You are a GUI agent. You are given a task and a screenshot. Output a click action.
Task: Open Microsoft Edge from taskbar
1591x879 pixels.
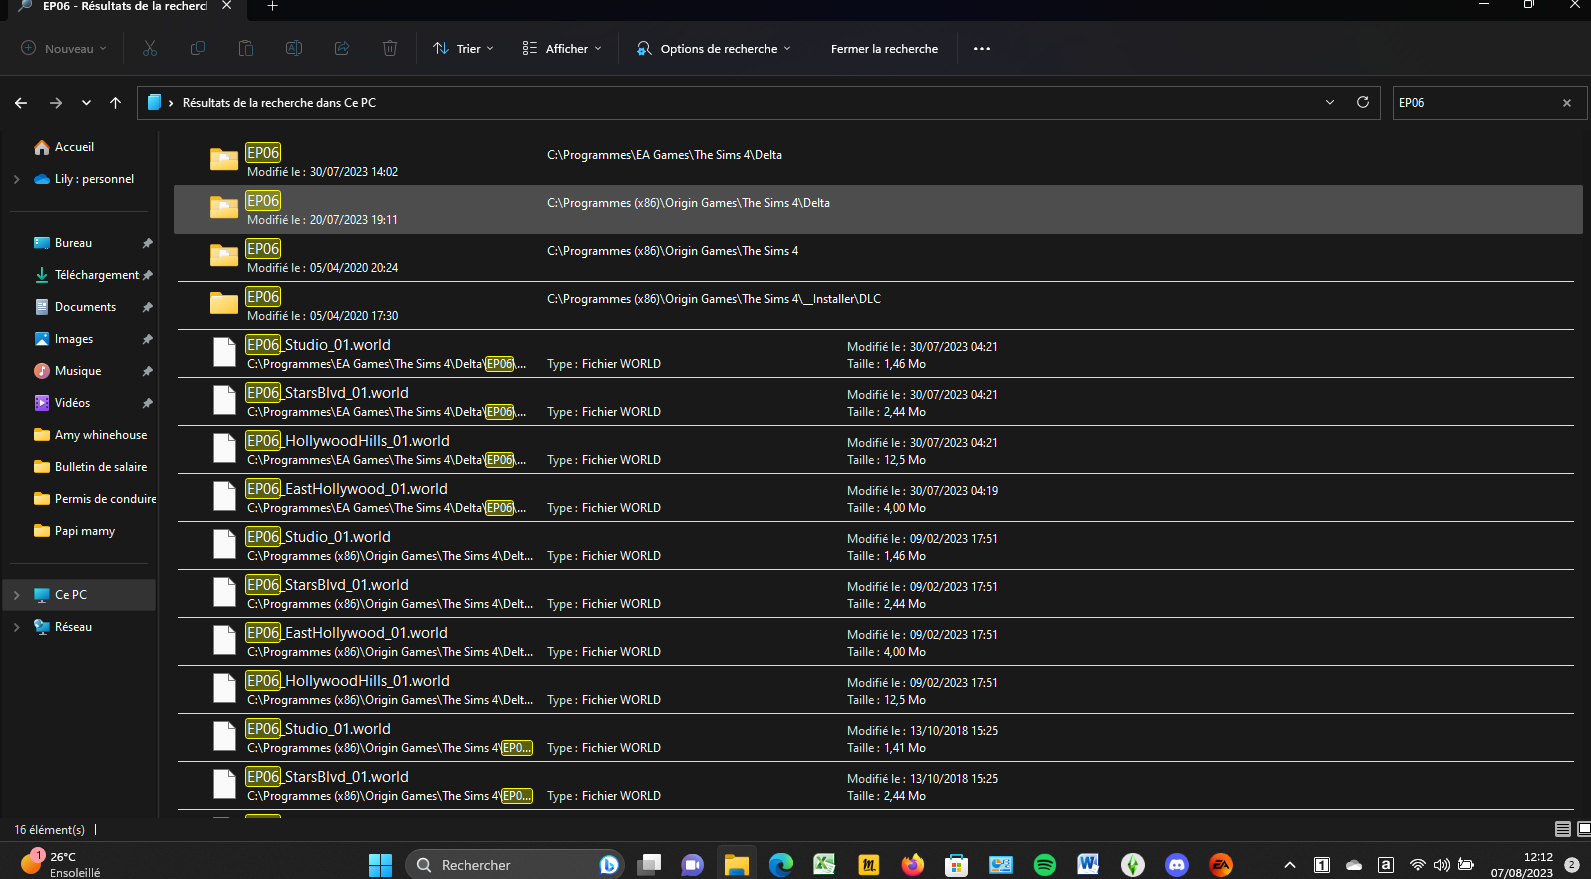coord(781,865)
